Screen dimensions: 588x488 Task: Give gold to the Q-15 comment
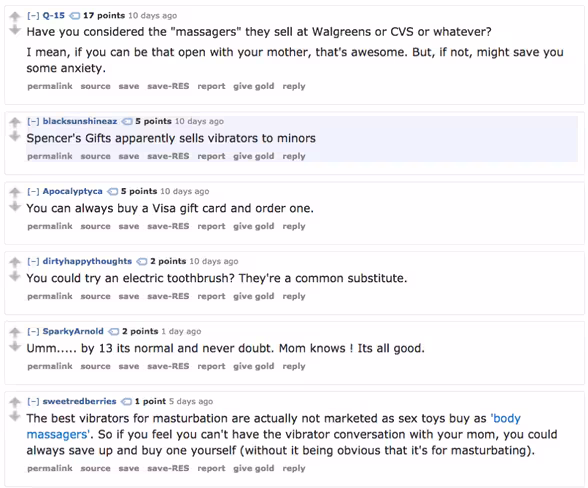click(x=254, y=86)
